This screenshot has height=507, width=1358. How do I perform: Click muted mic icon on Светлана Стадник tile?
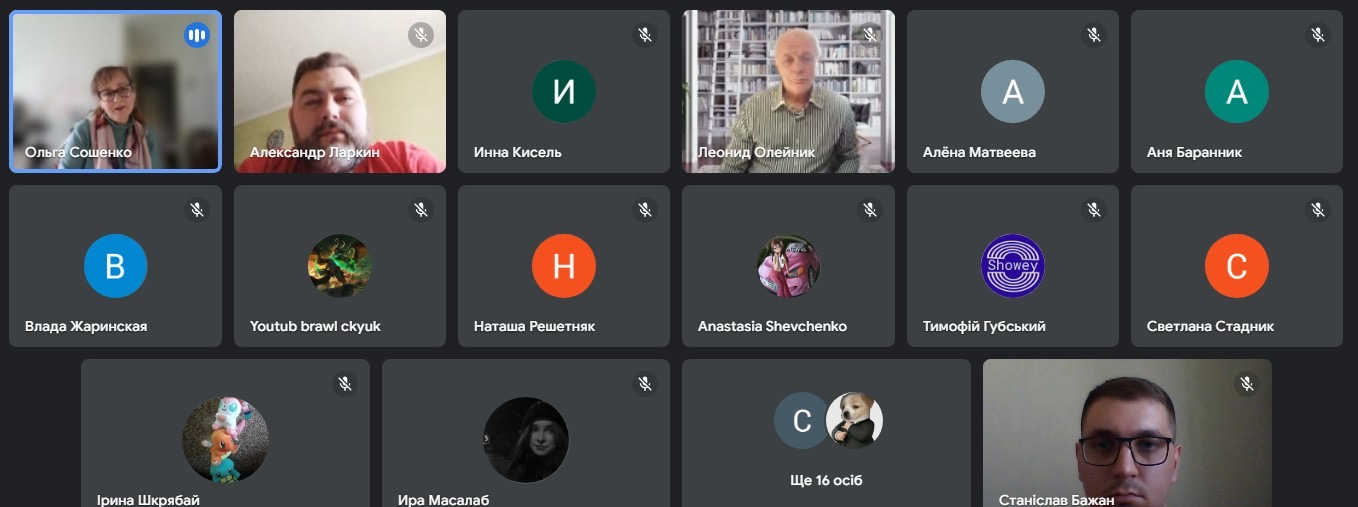coord(1318,209)
